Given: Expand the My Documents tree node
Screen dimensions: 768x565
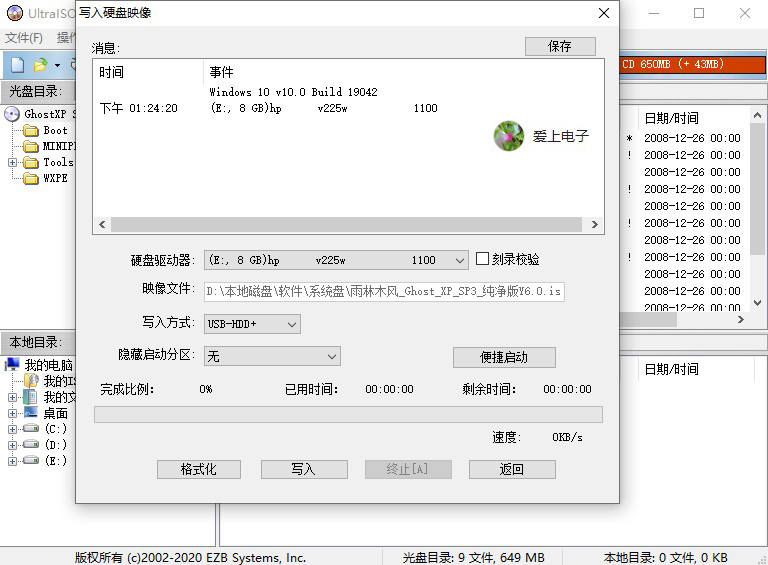Looking at the screenshot, I should 13,397.
